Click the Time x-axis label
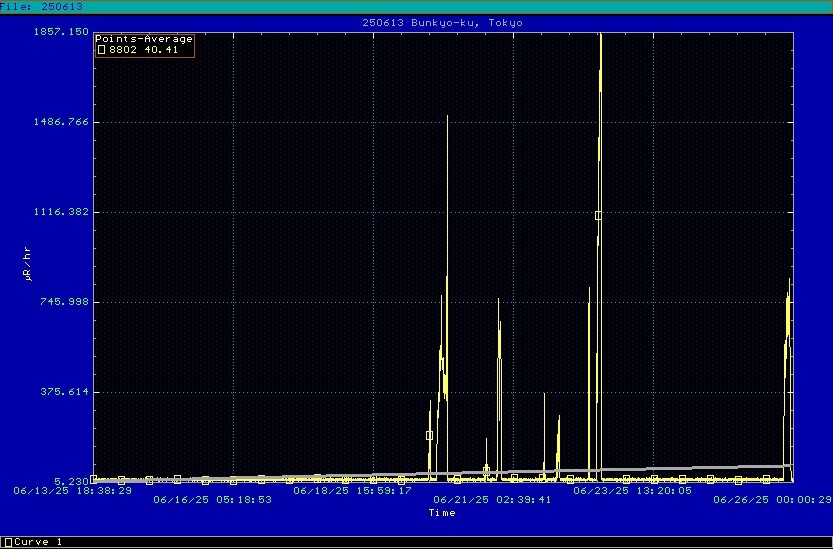Screen dimensions: 833x549 pyautogui.click(x=441, y=513)
